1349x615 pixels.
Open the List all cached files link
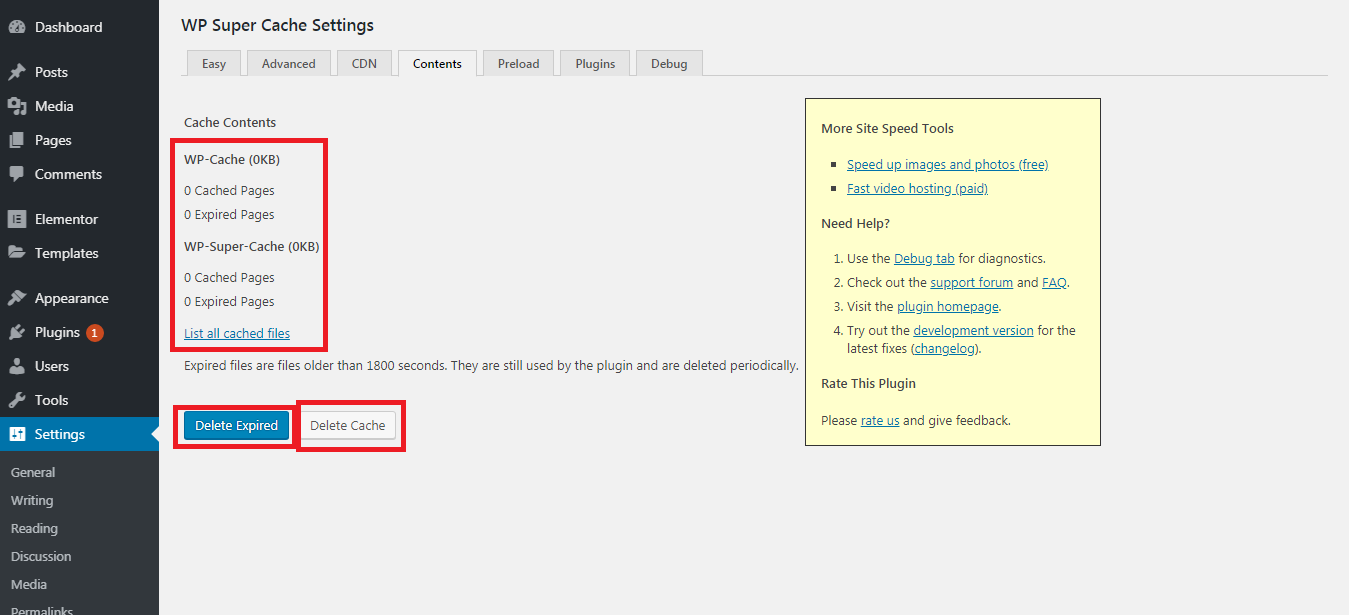point(237,333)
